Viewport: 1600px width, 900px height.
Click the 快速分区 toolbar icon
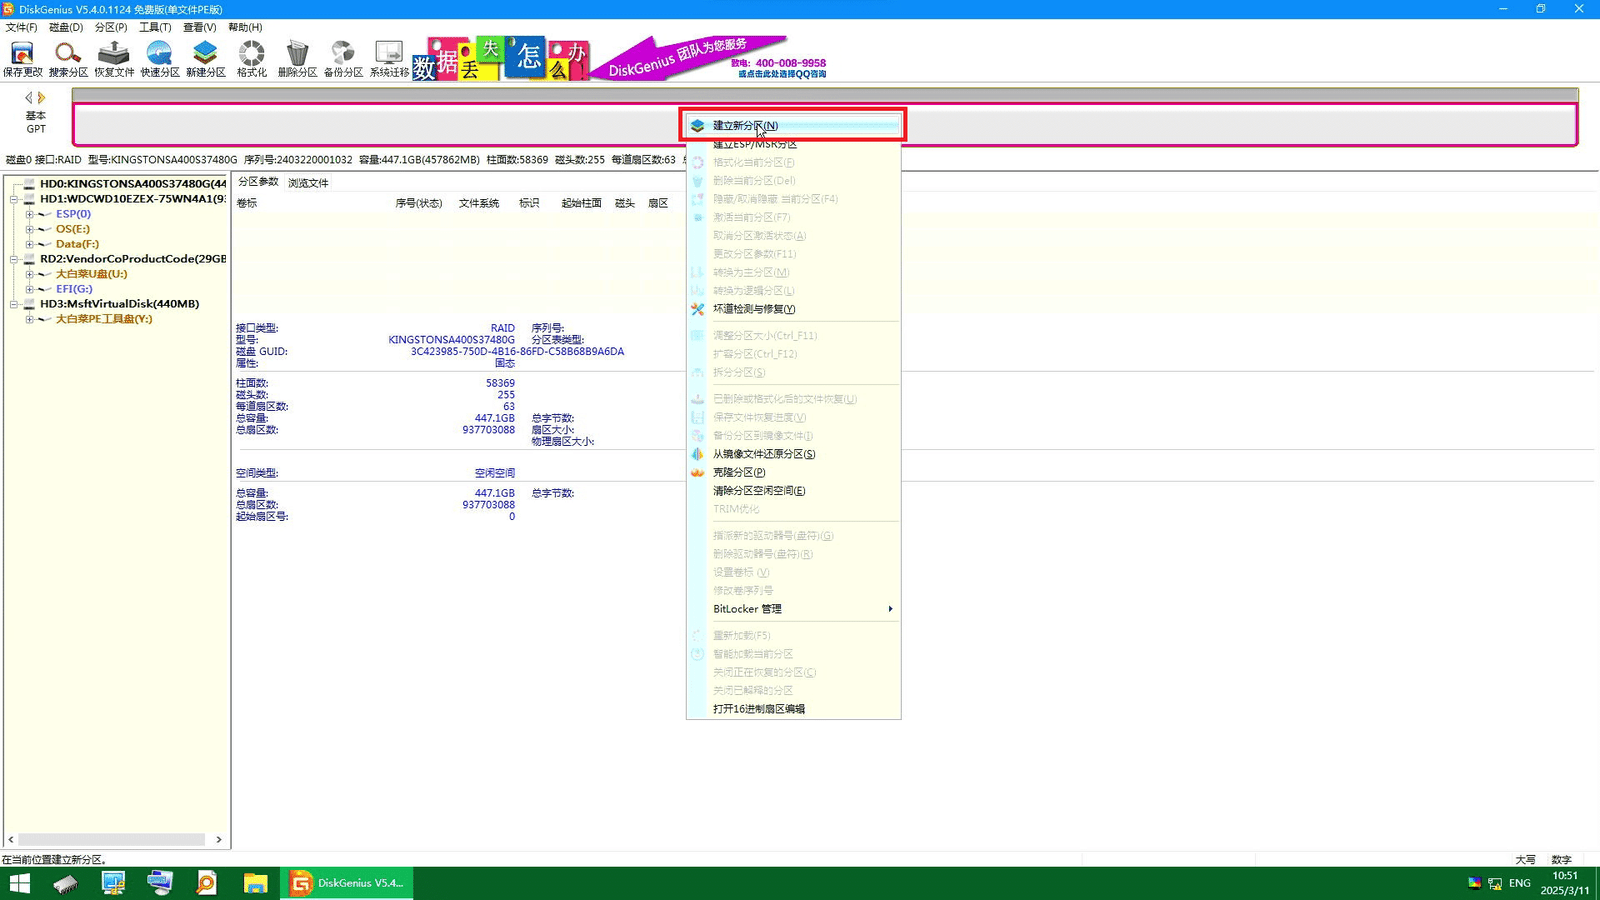pyautogui.click(x=160, y=59)
